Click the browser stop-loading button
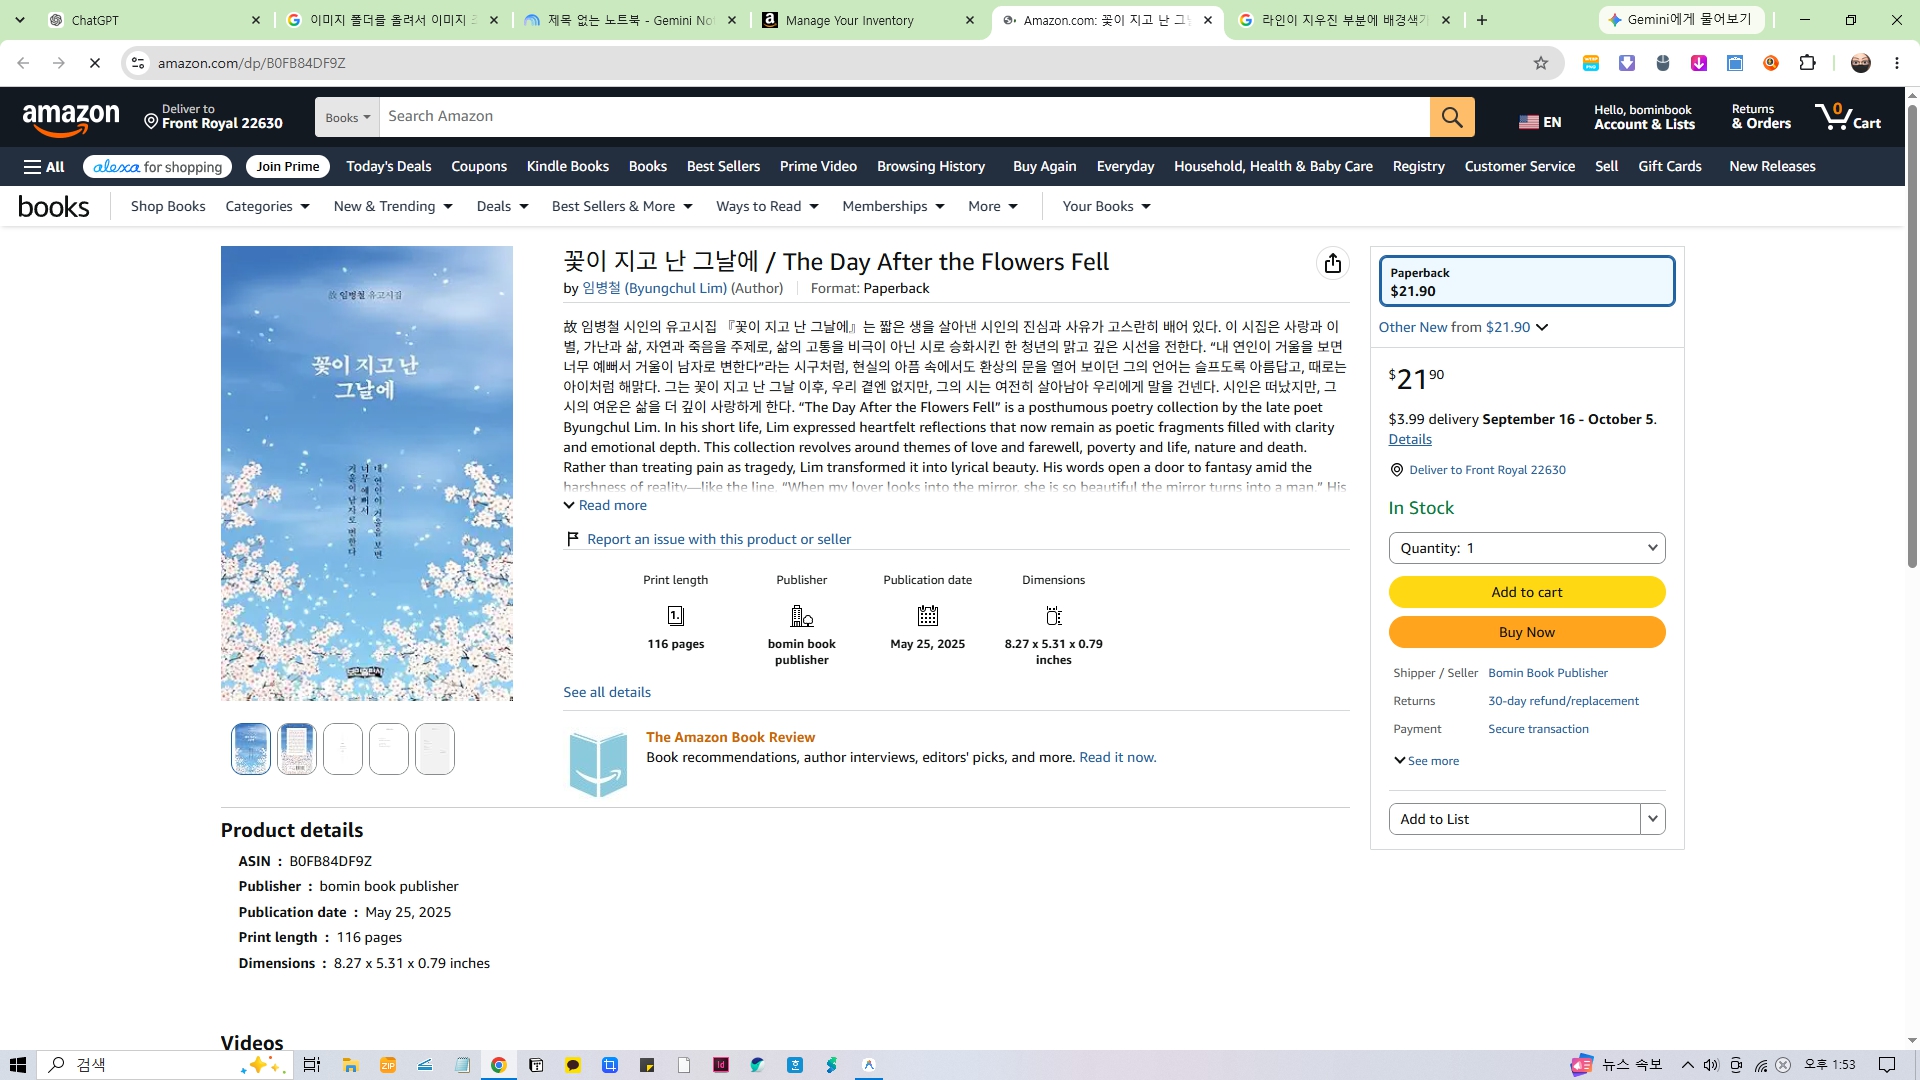 click(95, 63)
